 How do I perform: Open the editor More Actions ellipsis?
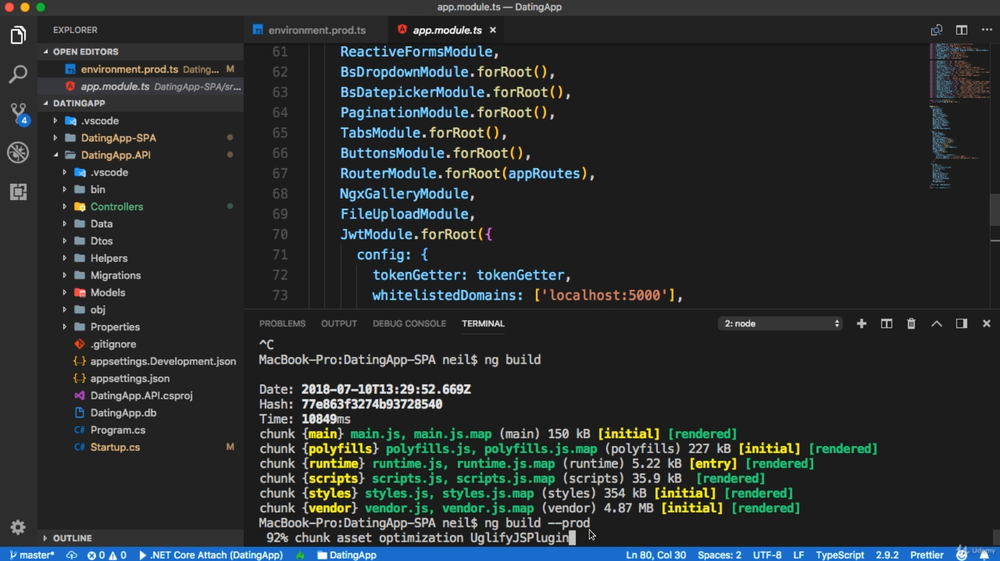987,30
